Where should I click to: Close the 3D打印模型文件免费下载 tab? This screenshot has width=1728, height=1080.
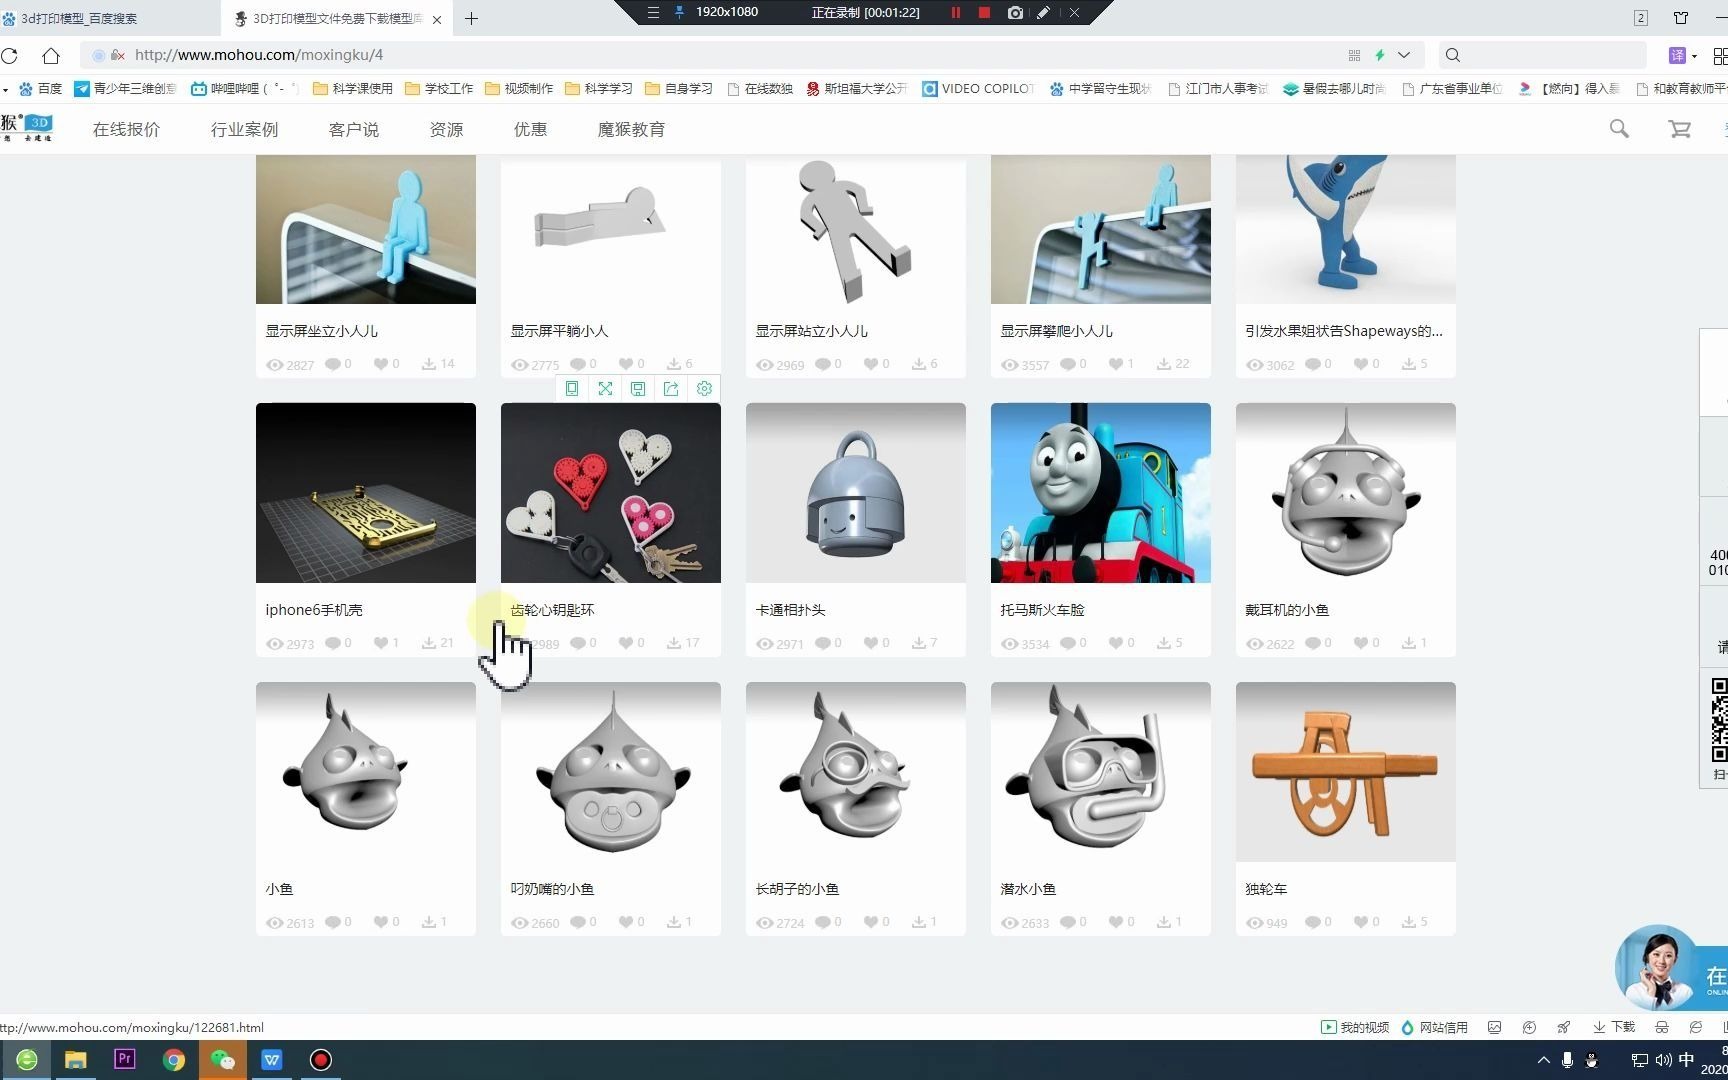point(437,19)
